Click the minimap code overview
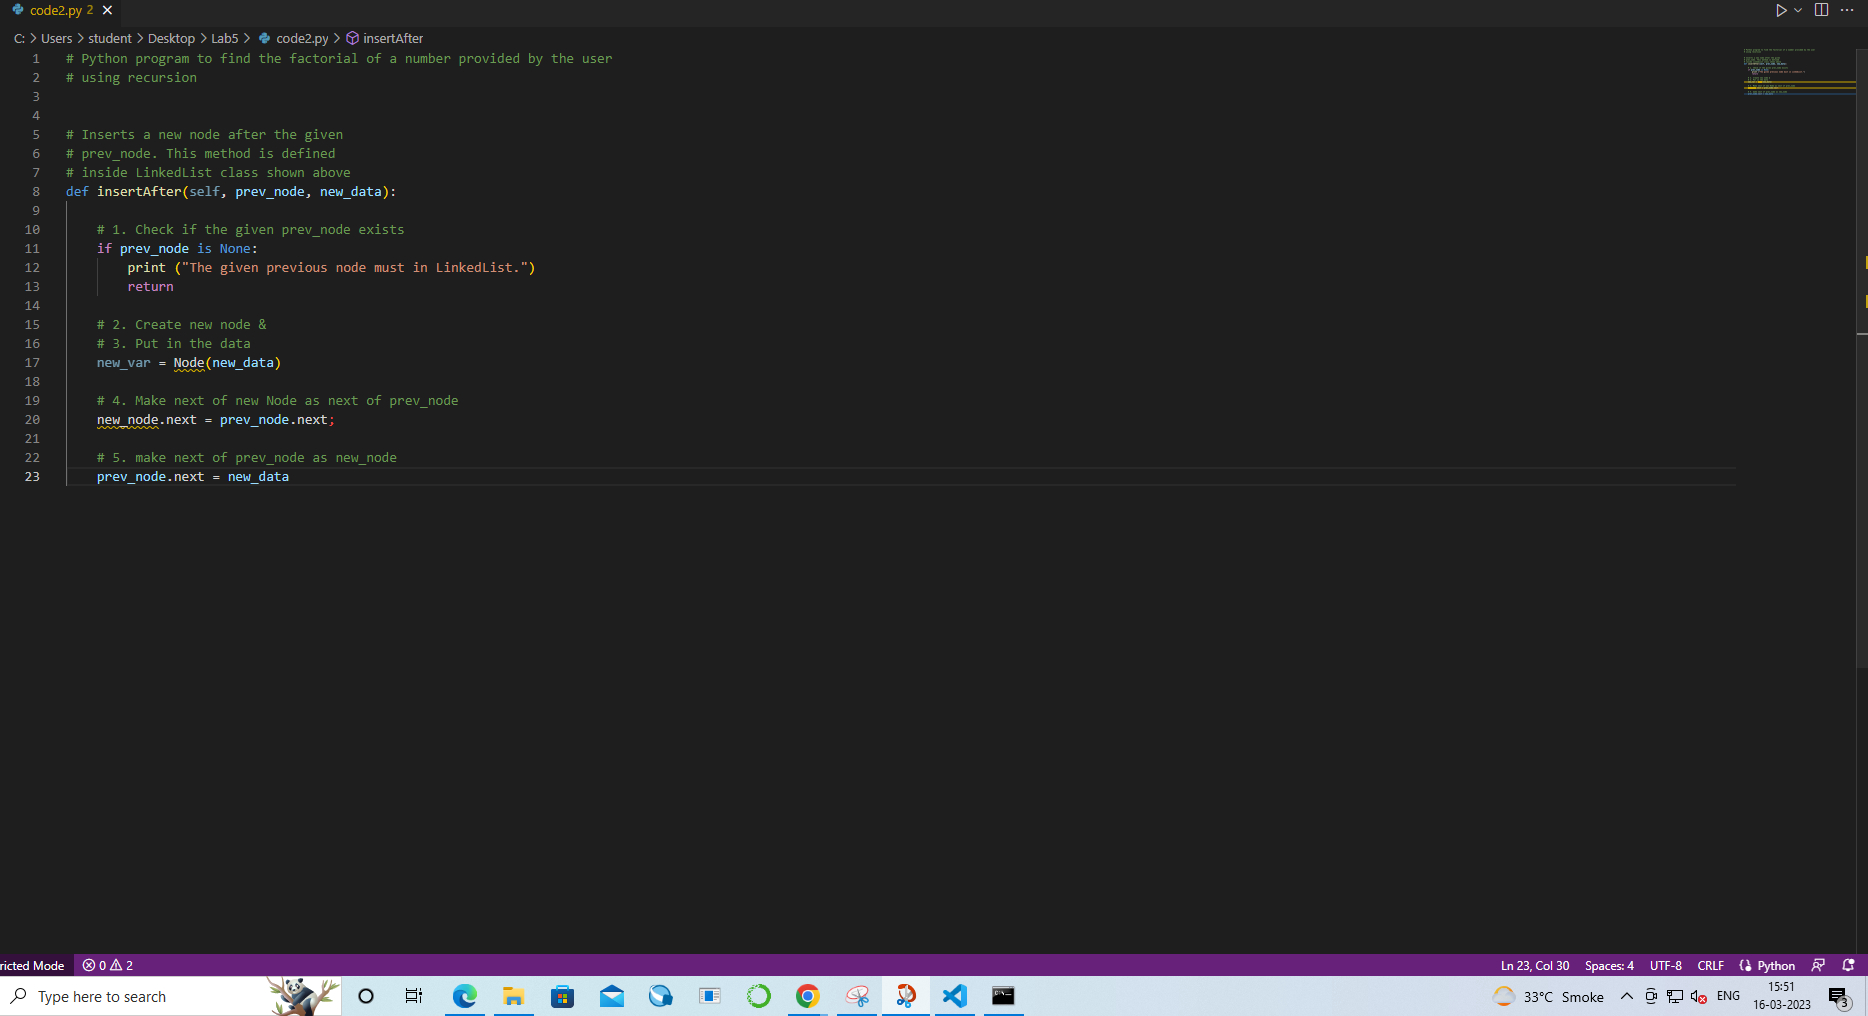 (x=1798, y=70)
